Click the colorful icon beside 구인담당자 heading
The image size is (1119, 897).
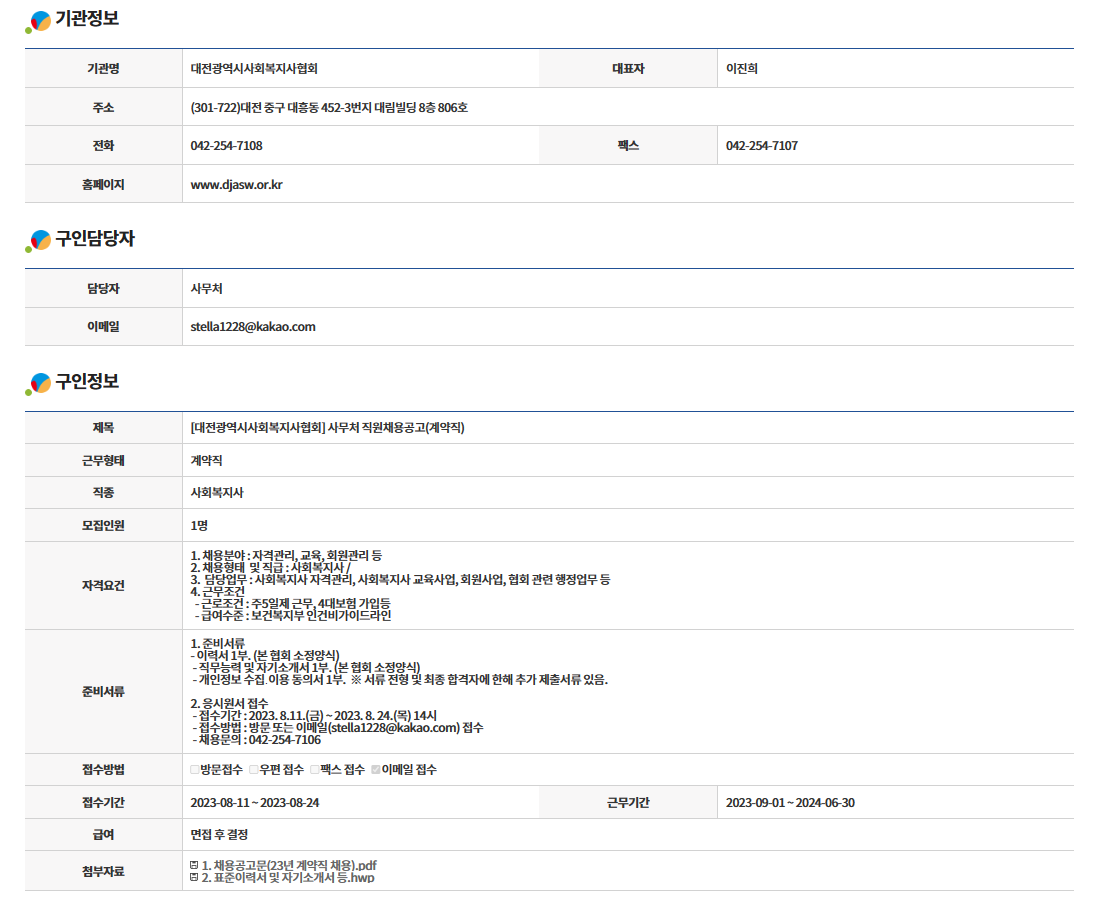coord(39,241)
